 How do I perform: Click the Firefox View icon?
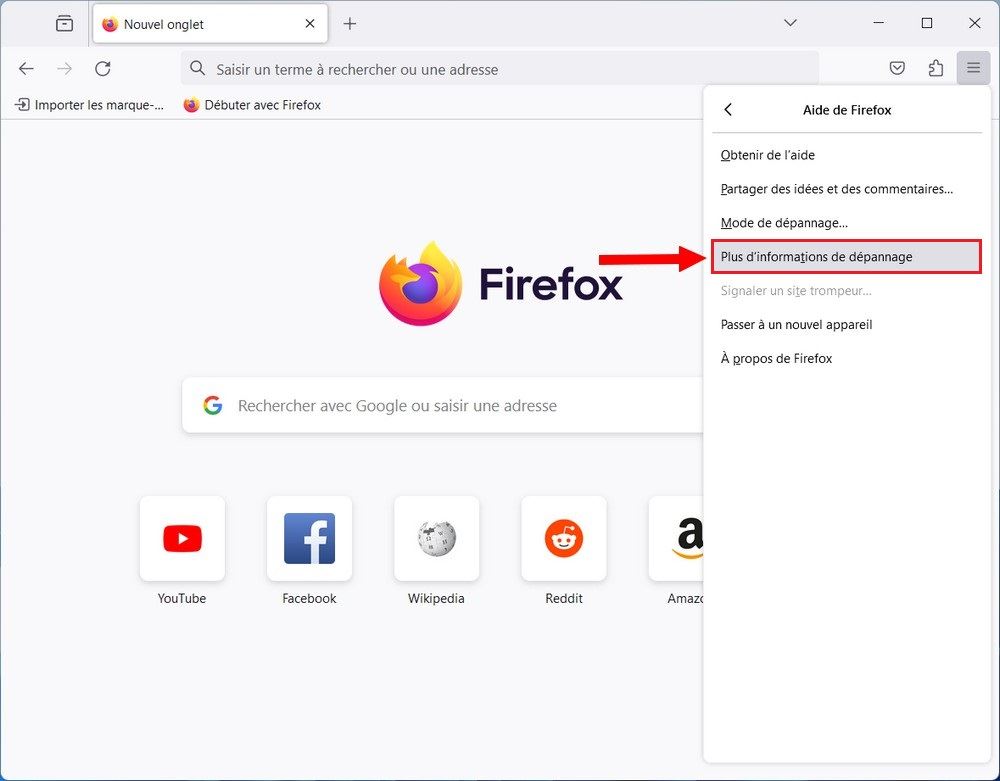[x=63, y=22]
